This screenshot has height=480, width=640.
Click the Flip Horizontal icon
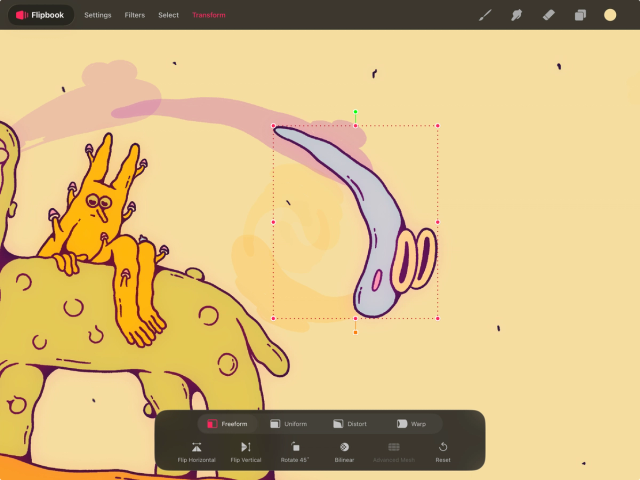click(x=197, y=447)
